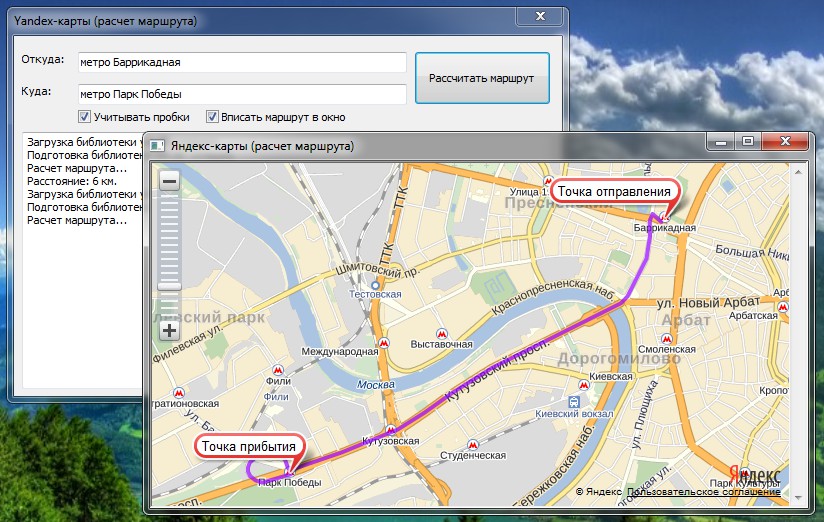Click the Багратионовская metro station icon
This screenshot has height=522, width=824.
click(x=179, y=393)
